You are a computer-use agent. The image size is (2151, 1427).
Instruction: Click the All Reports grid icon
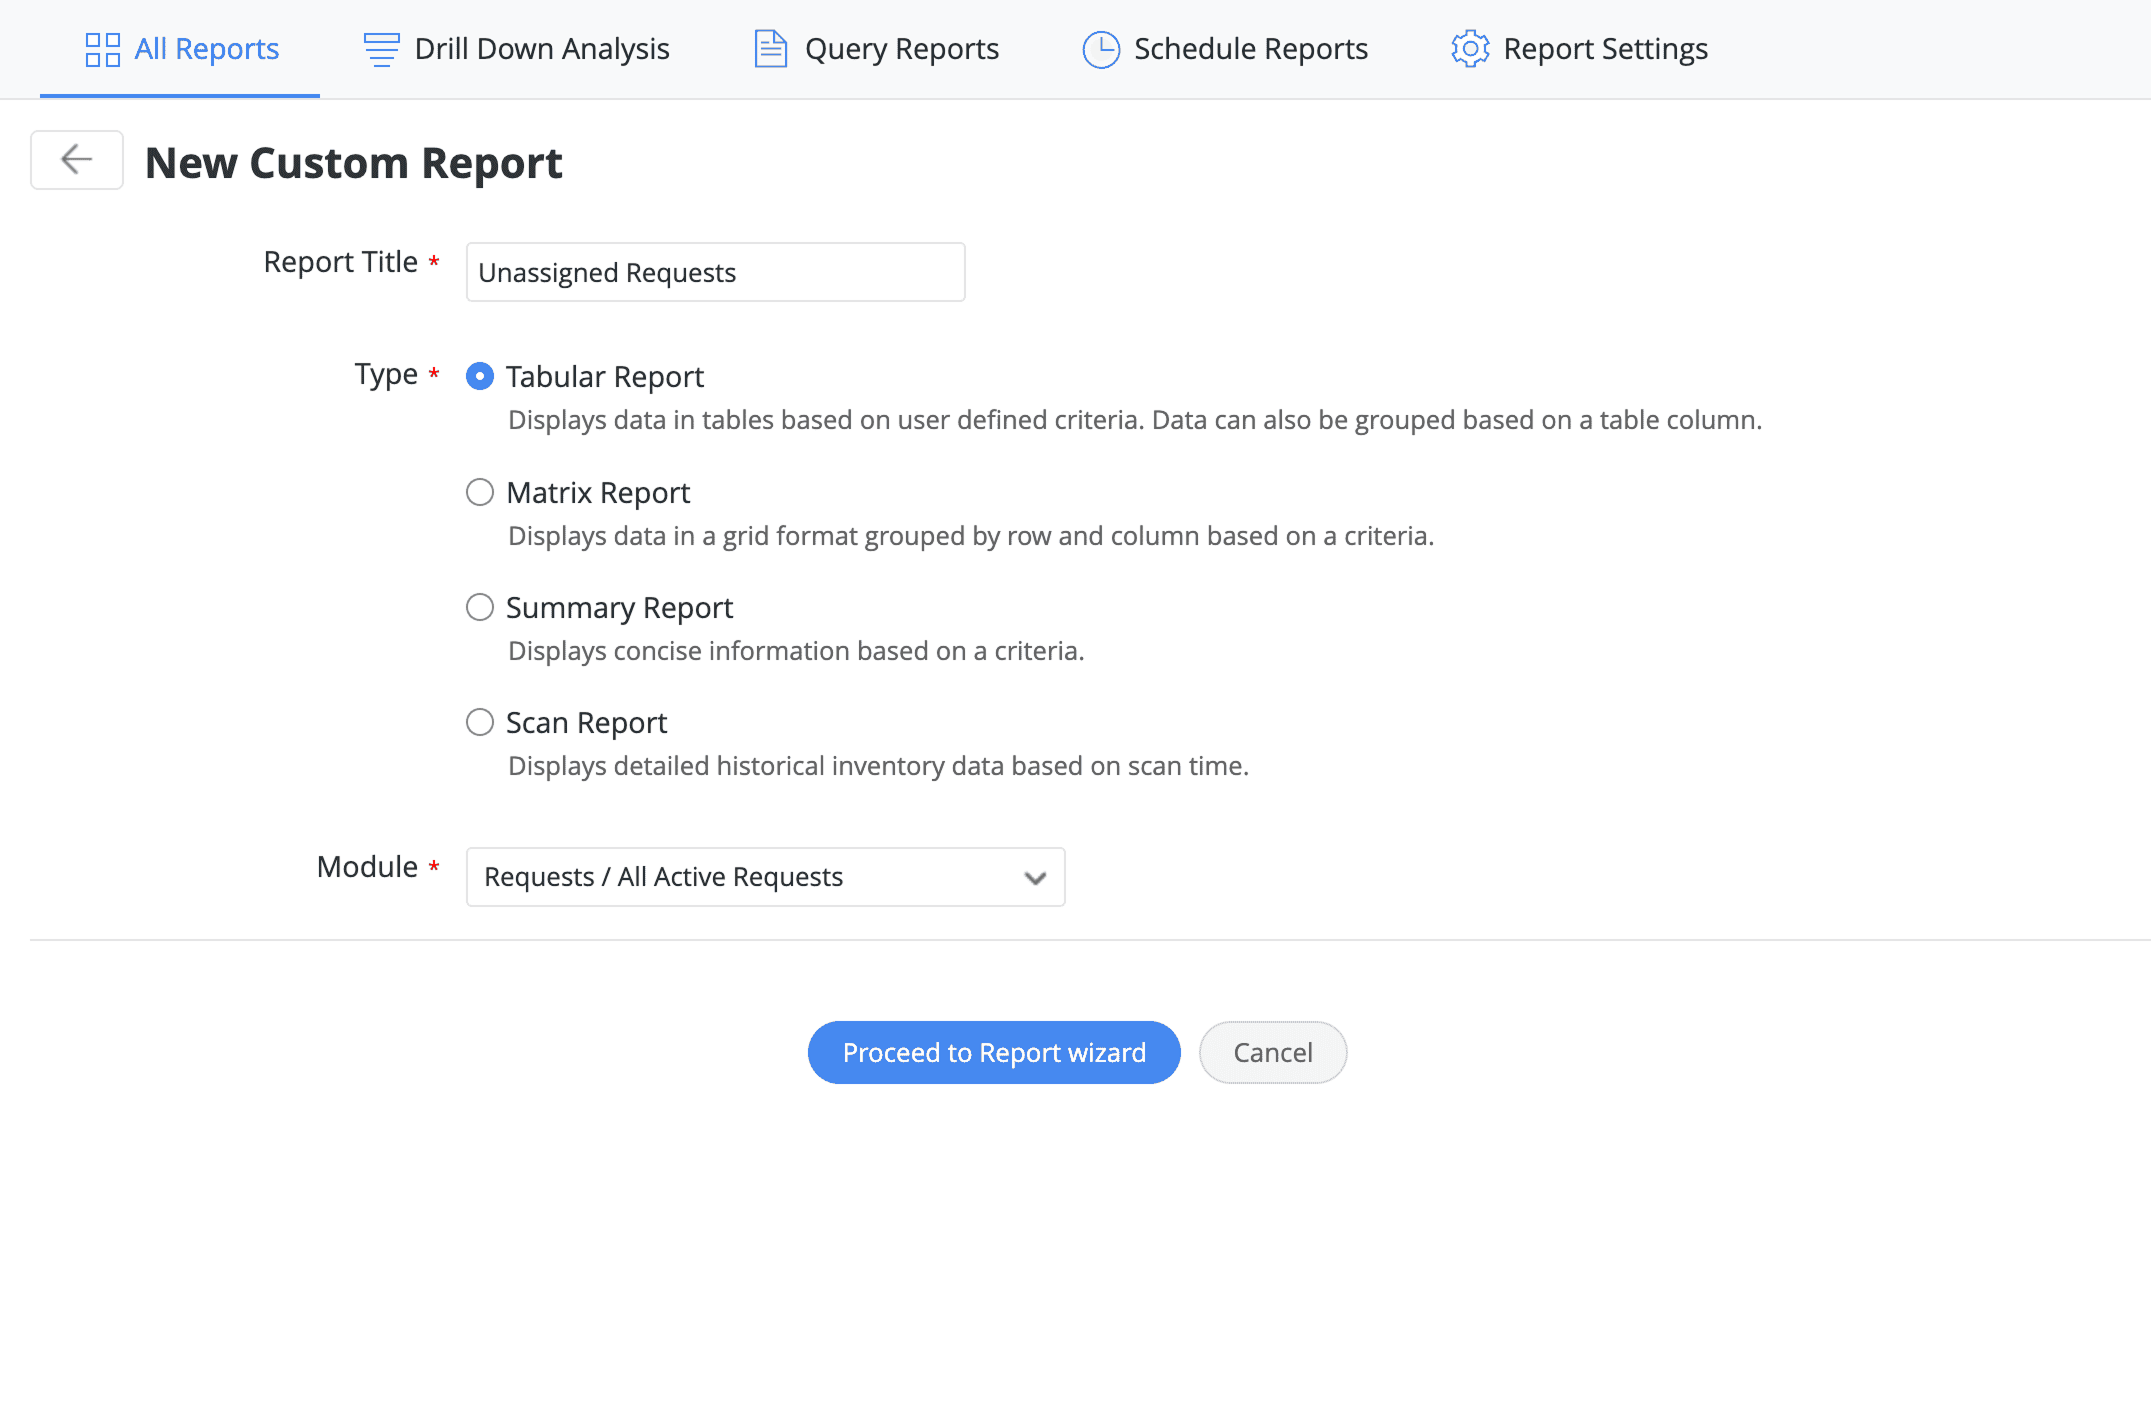101,48
